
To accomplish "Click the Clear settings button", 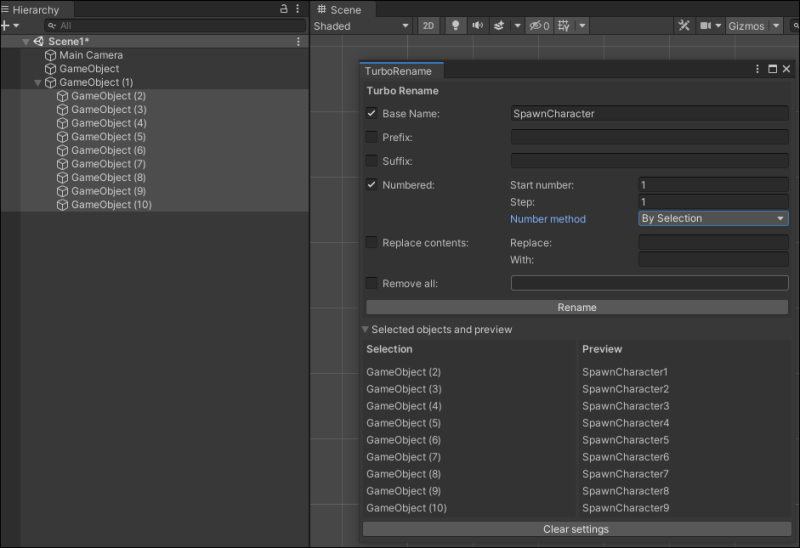I will pos(577,529).
